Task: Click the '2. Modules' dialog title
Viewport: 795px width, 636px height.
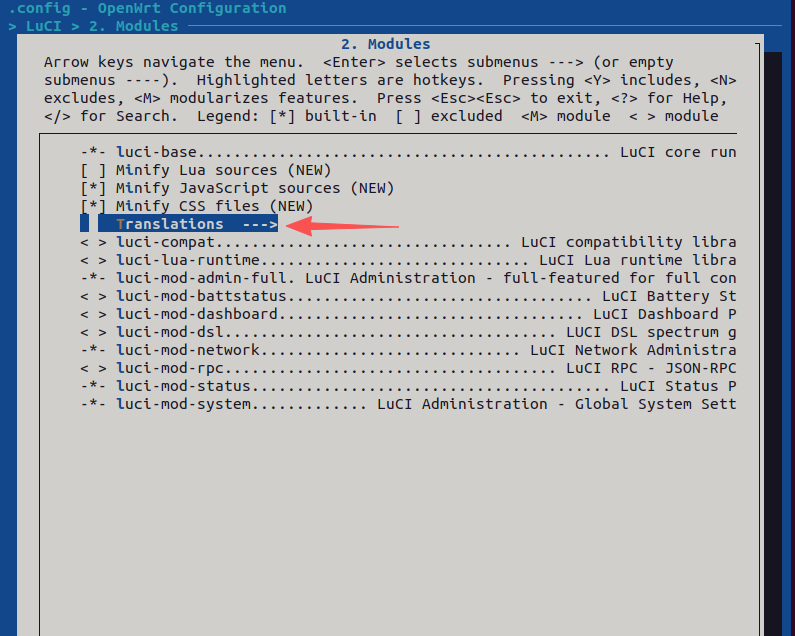Action: click(x=386, y=44)
